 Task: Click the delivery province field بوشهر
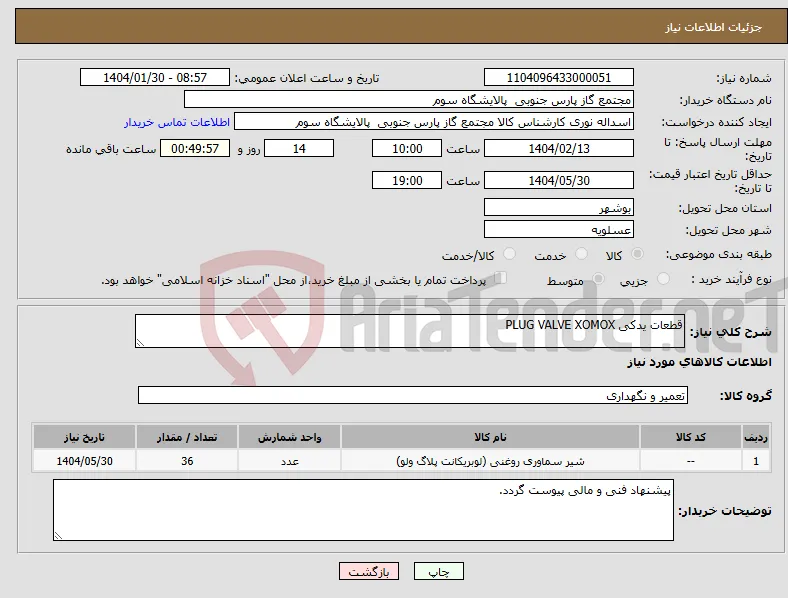pos(559,208)
